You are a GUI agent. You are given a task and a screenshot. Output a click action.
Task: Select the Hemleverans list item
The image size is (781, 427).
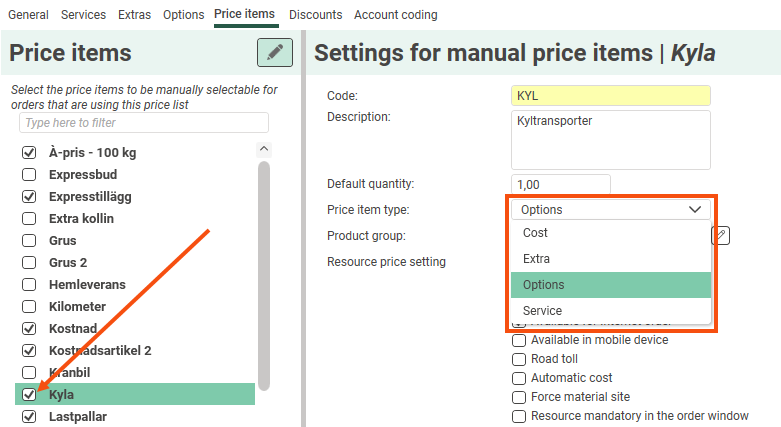tap(87, 284)
